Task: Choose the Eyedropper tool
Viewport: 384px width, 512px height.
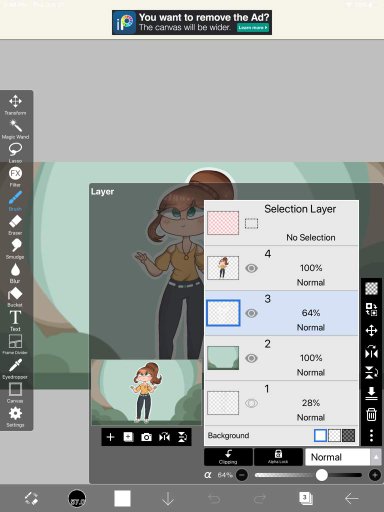Action: [15, 369]
